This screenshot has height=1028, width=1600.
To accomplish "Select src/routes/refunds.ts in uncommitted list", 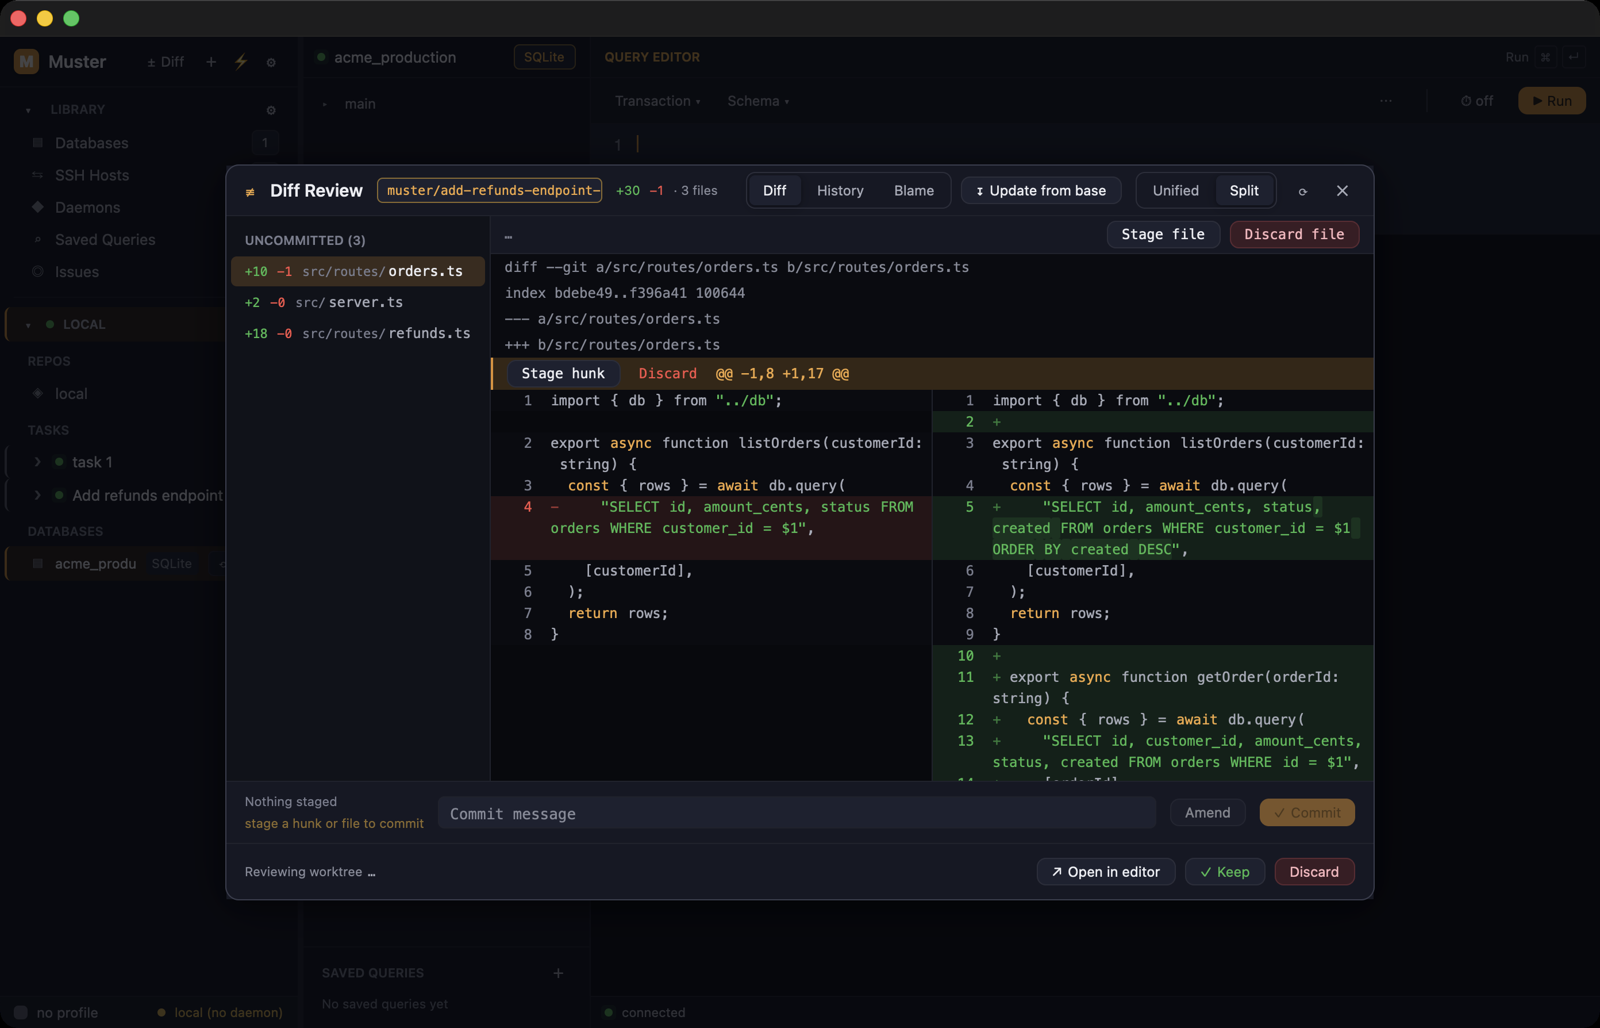I will [358, 333].
